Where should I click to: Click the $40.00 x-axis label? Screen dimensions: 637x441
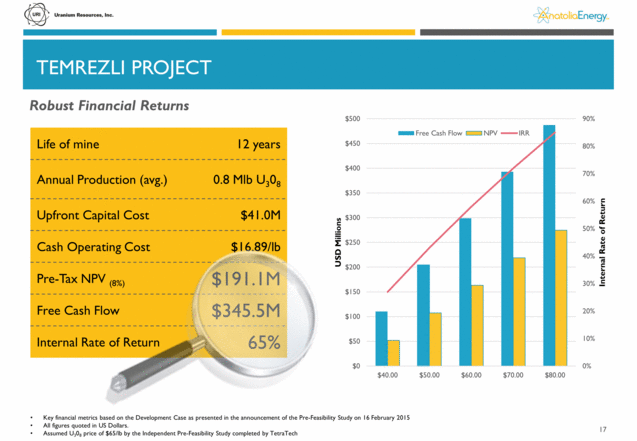coord(388,375)
